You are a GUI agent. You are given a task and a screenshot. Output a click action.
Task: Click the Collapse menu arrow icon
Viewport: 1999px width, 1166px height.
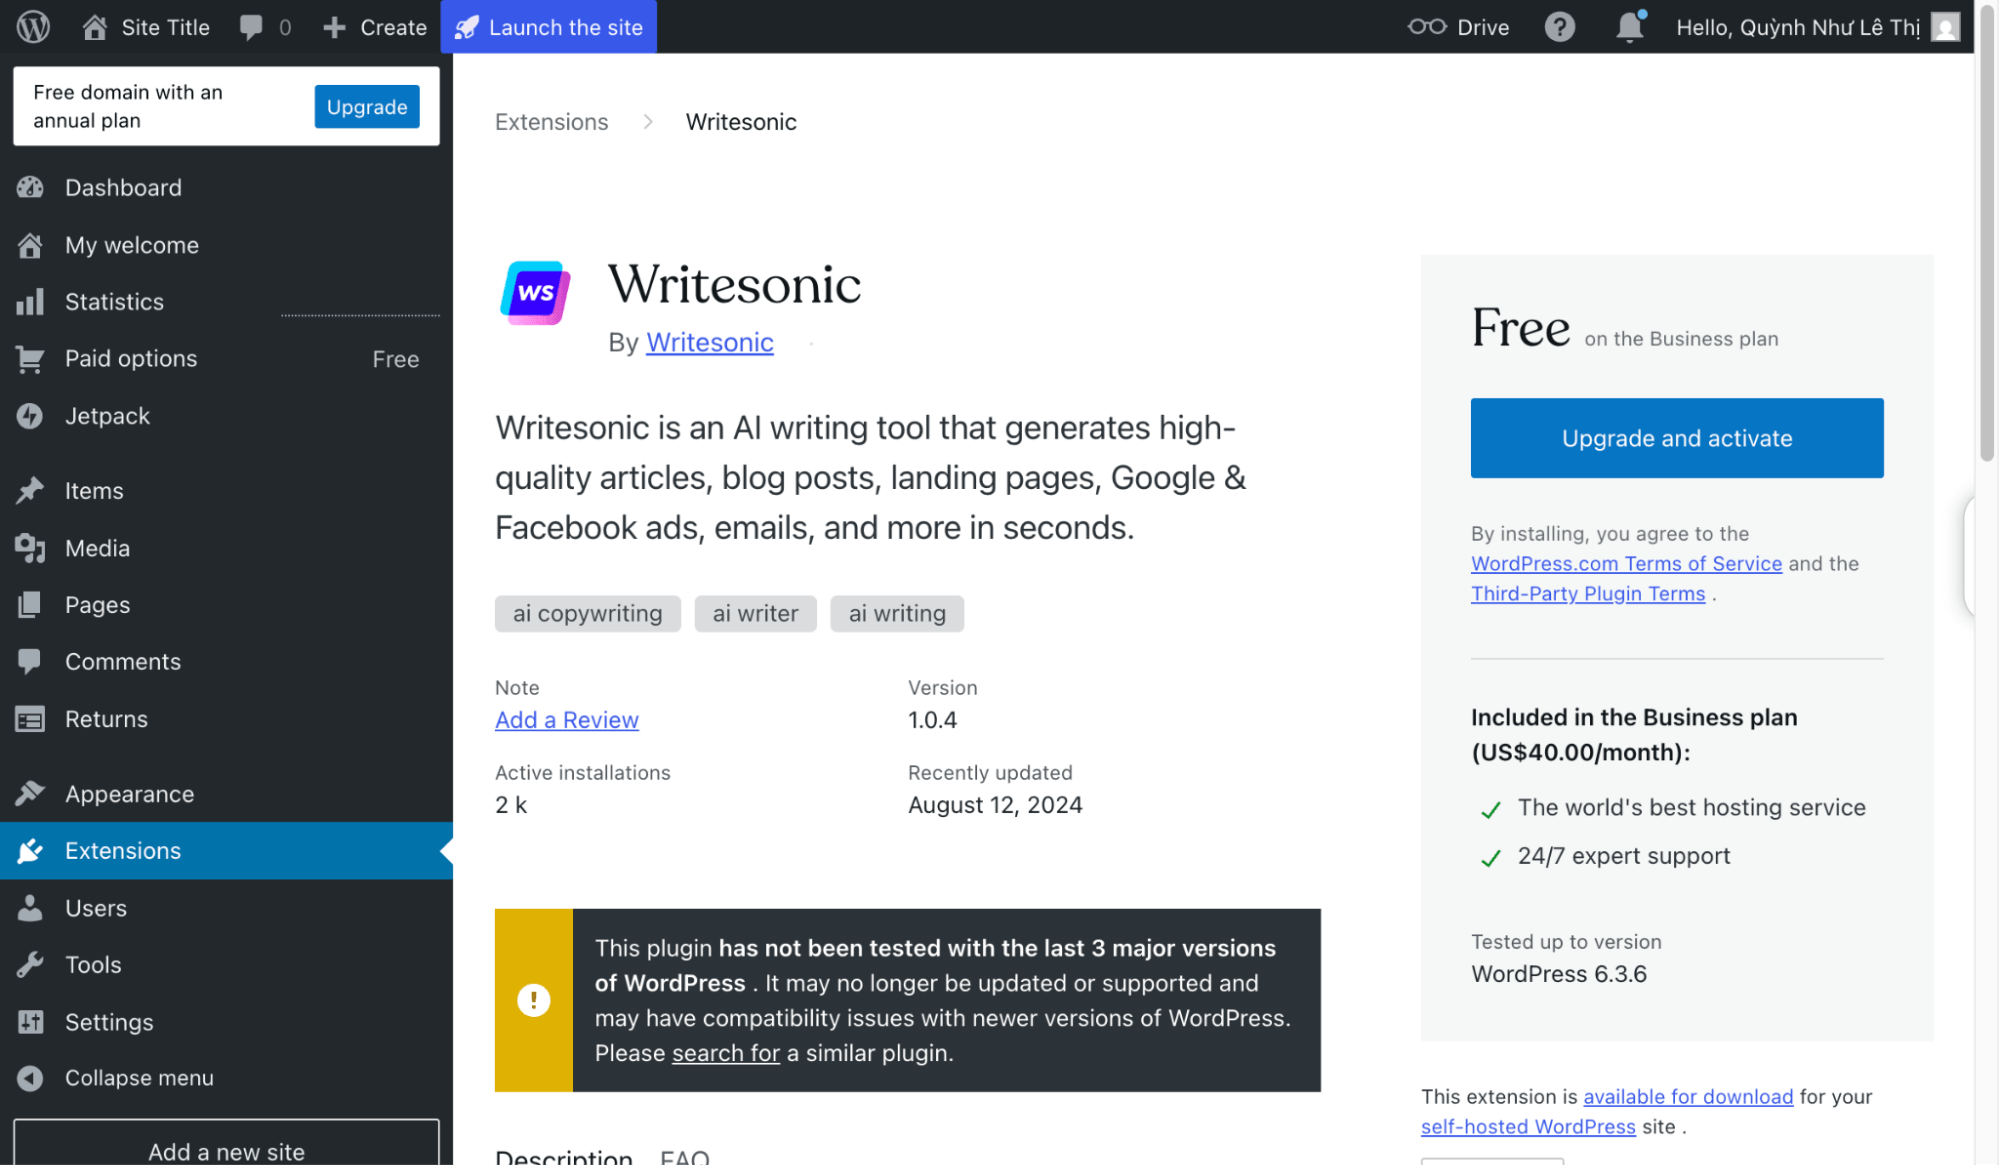click(30, 1078)
